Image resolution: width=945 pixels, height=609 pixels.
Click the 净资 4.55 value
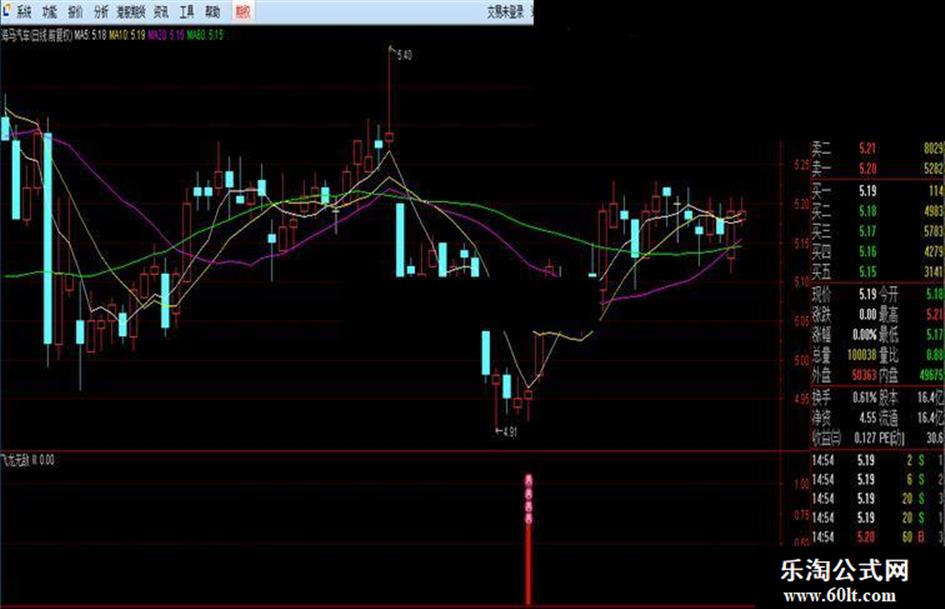tap(867, 417)
